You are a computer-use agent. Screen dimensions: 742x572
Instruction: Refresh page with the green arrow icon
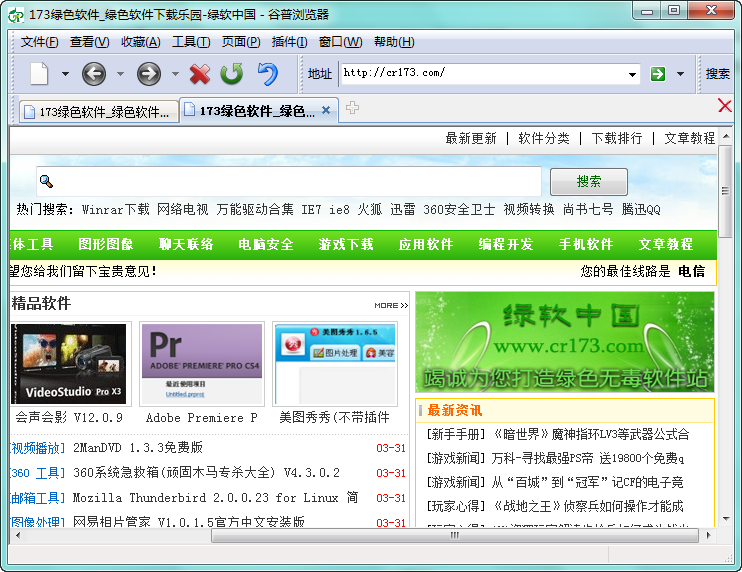[231, 74]
